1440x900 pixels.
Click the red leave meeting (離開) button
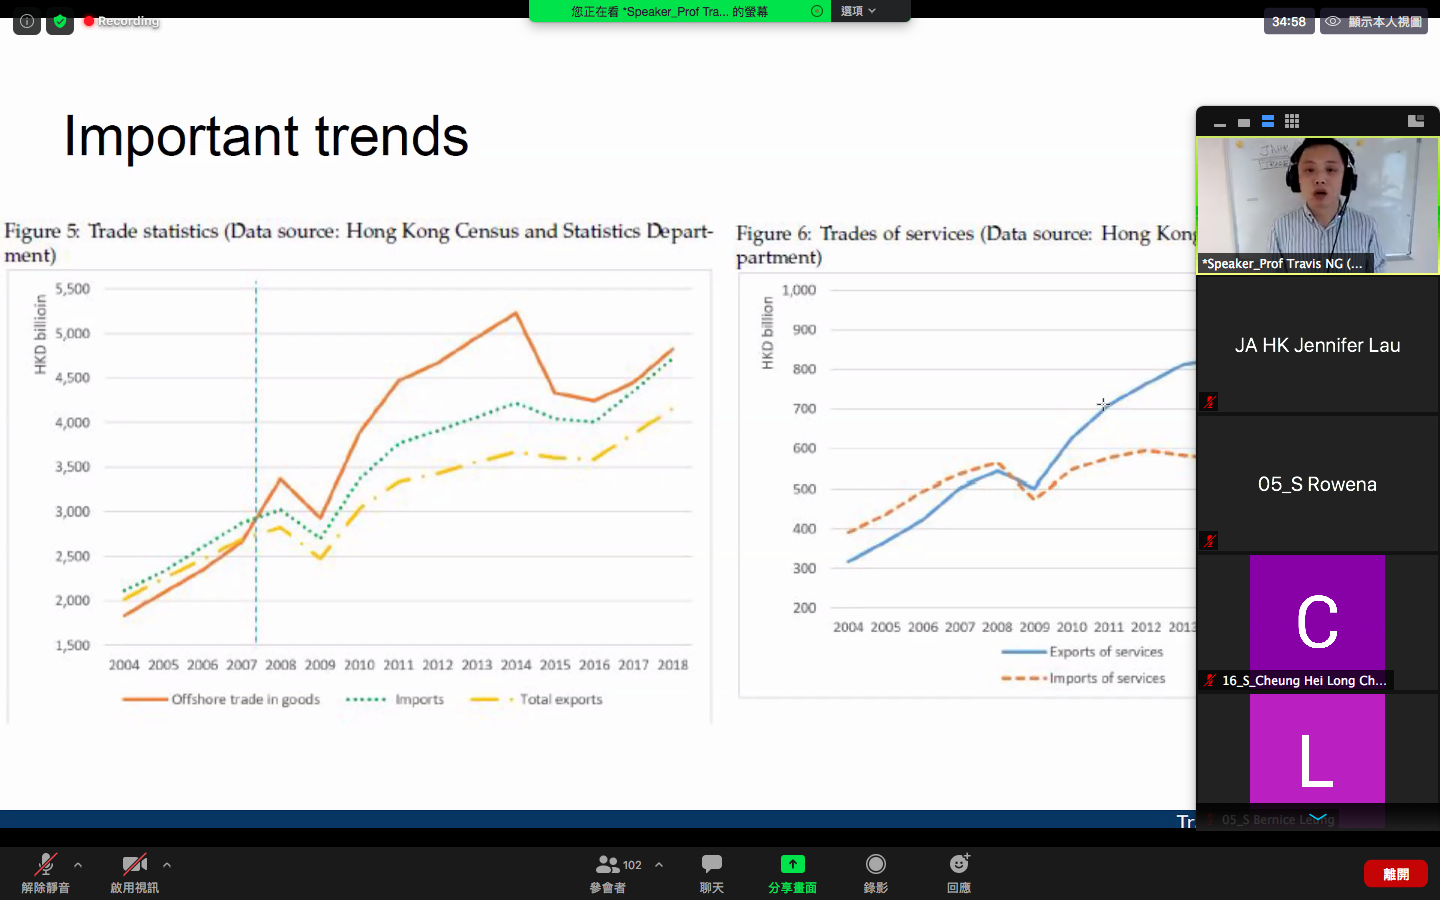click(x=1395, y=873)
